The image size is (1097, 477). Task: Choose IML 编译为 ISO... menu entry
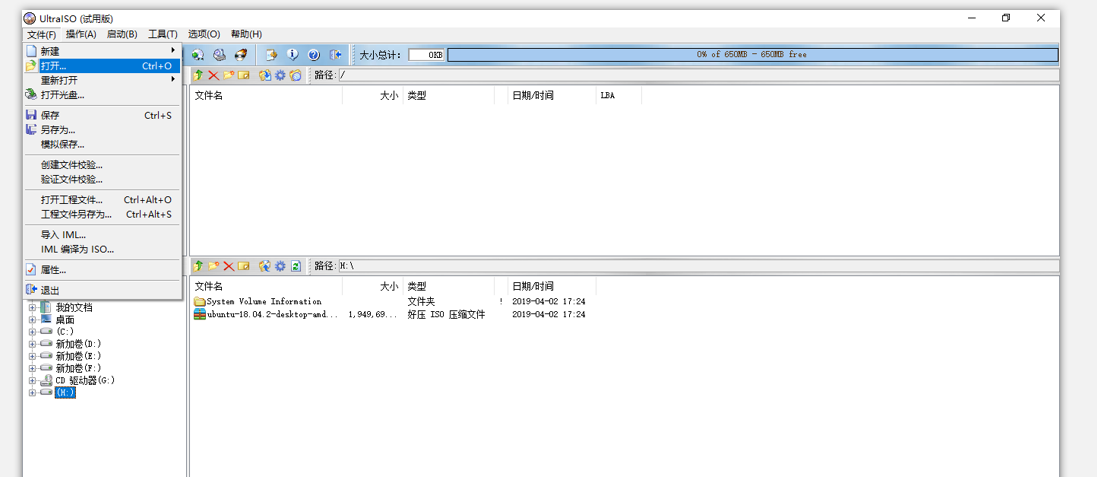[x=102, y=249]
